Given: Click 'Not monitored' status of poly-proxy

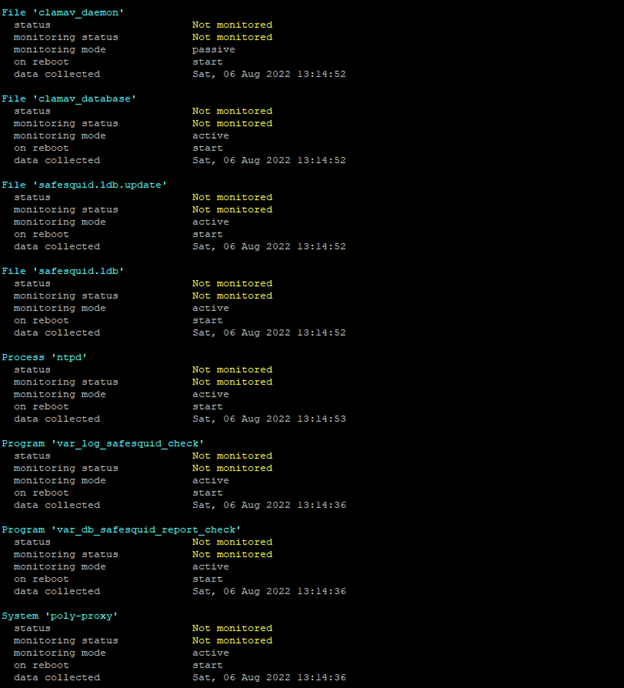Looking at the screenshot, I should [231, 628].
